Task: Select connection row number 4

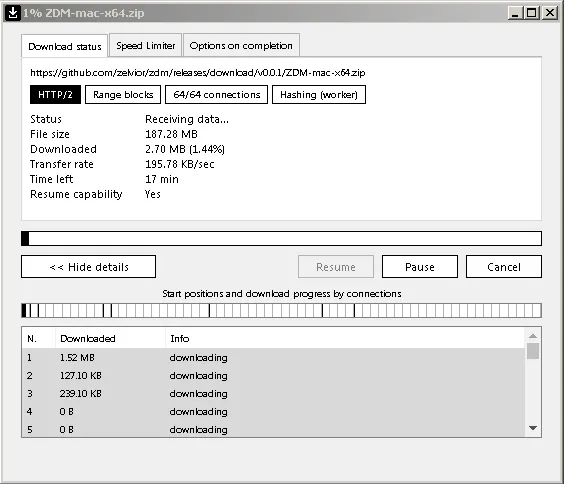Action: point(273,411)
